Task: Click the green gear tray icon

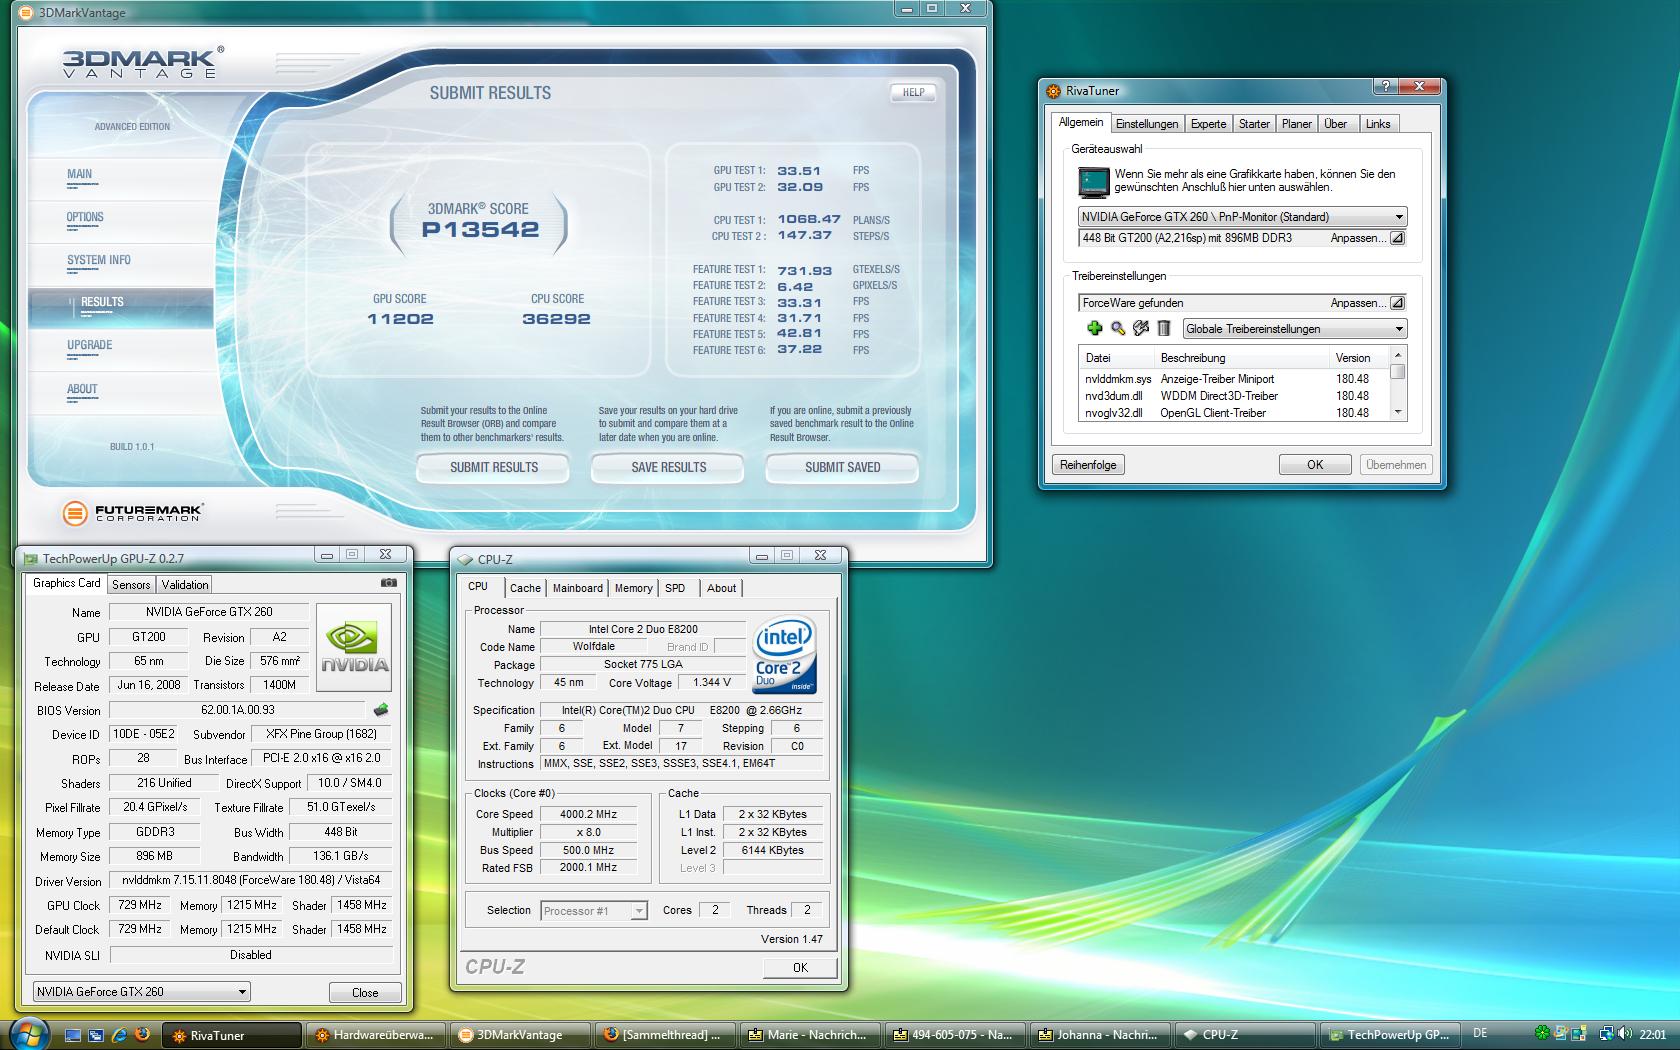Action: pos(1543,1034)
